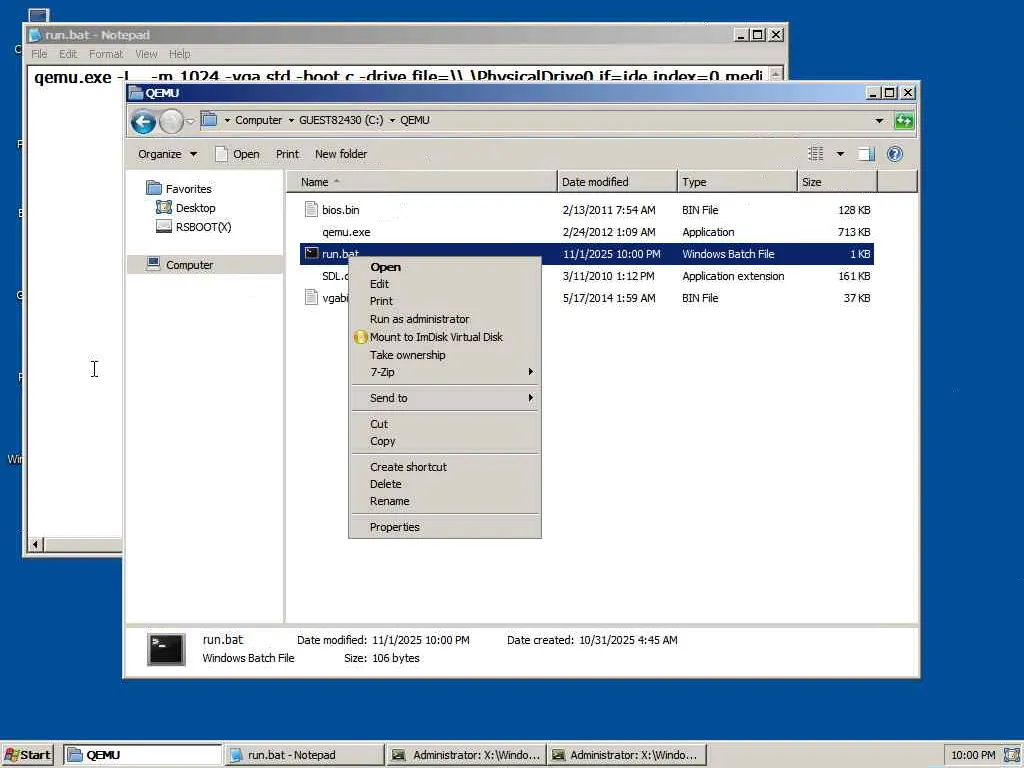Choose Delete in the context menu
Image resolution: width=1024 pixels, height=768 pixels.
pos(445,484)
